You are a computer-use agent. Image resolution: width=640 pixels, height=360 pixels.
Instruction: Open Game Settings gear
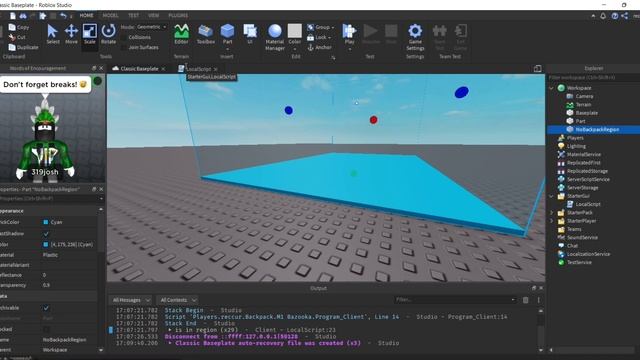[x=415, y=37]
